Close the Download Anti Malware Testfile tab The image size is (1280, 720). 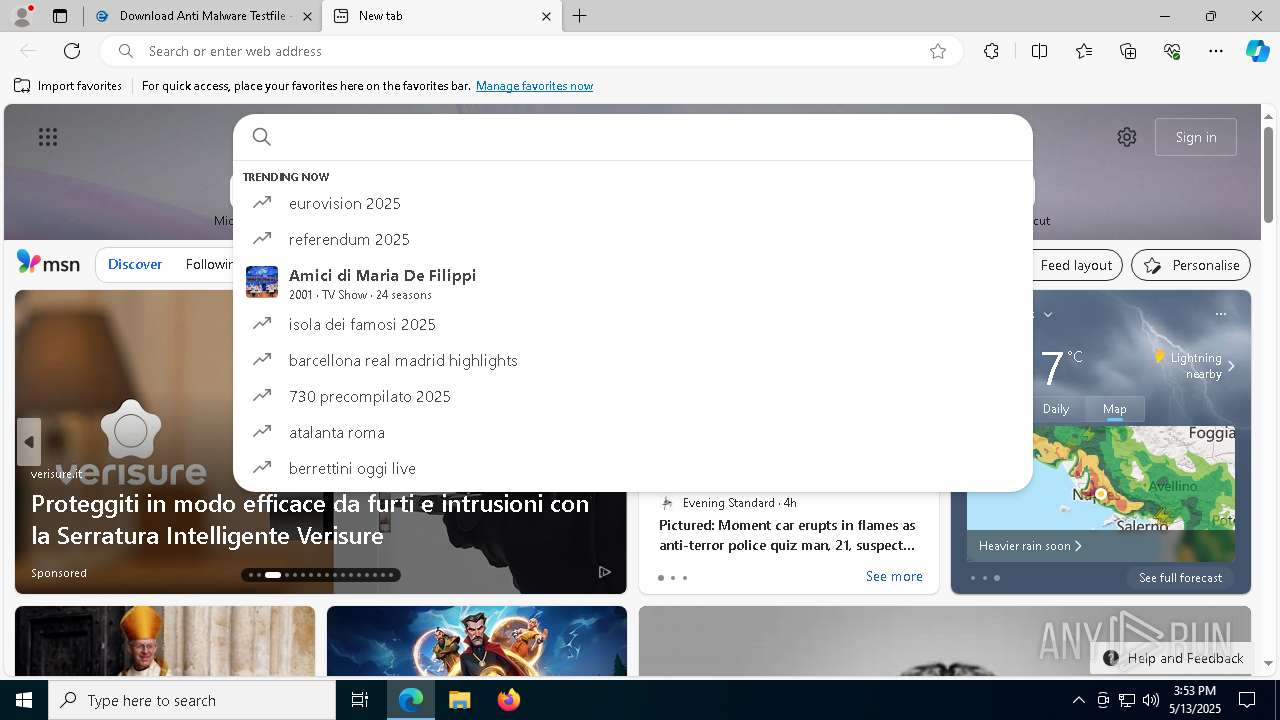click(x=307, y=16)
